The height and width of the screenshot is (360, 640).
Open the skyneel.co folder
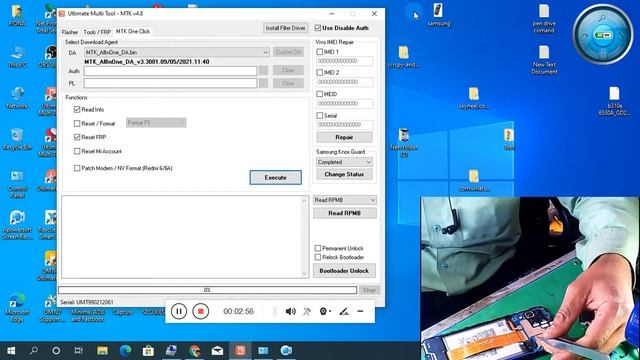pyautogui.click(x=473, y=98)
